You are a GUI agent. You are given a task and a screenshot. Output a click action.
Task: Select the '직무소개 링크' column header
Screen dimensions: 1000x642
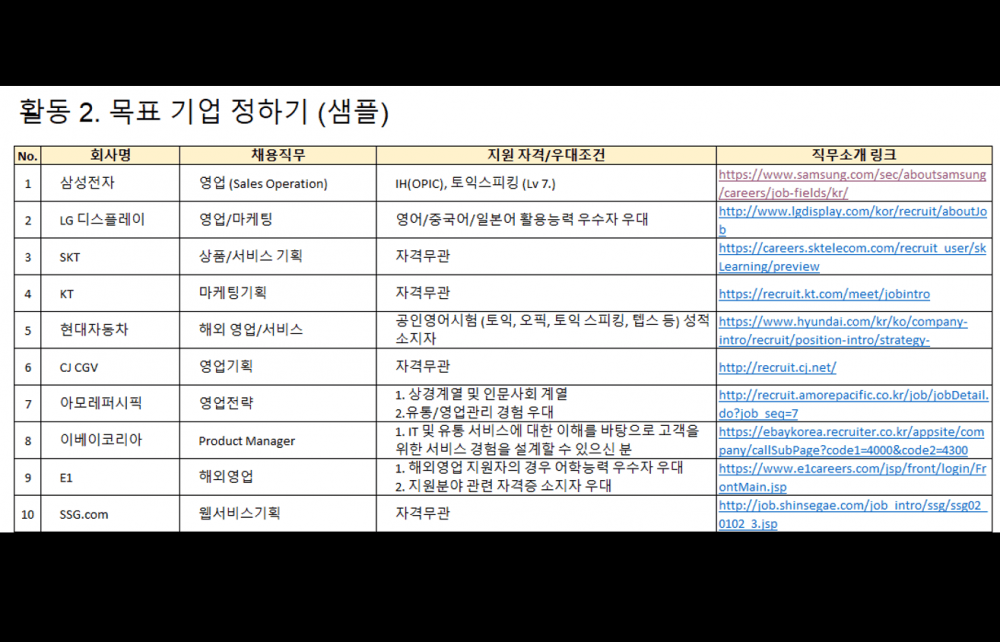pyautogui.click(x=854, y=155)
